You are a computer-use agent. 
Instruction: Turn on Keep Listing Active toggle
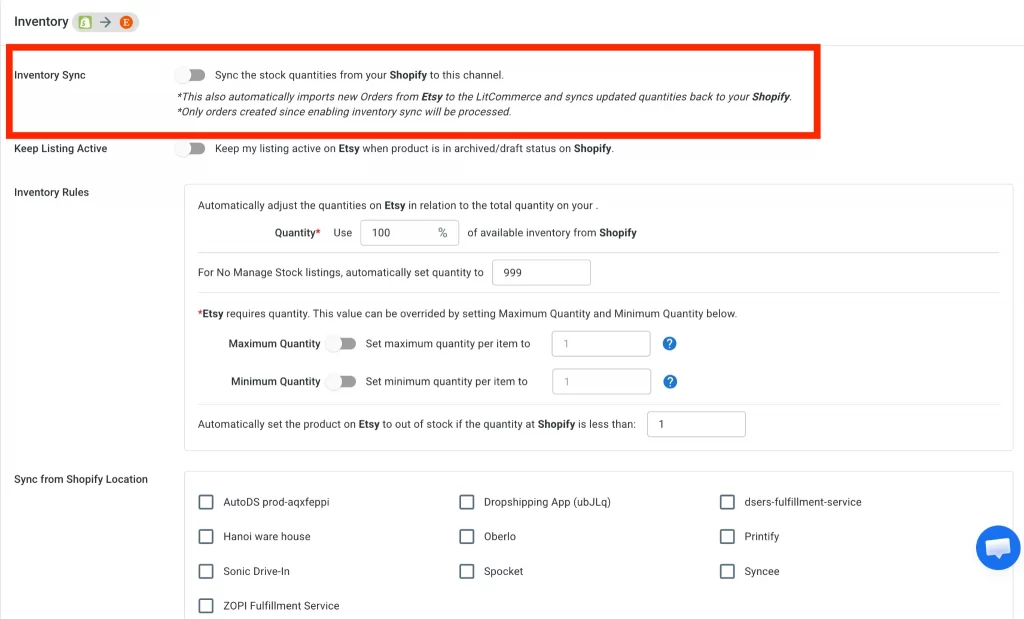click(x=191, y=148)
